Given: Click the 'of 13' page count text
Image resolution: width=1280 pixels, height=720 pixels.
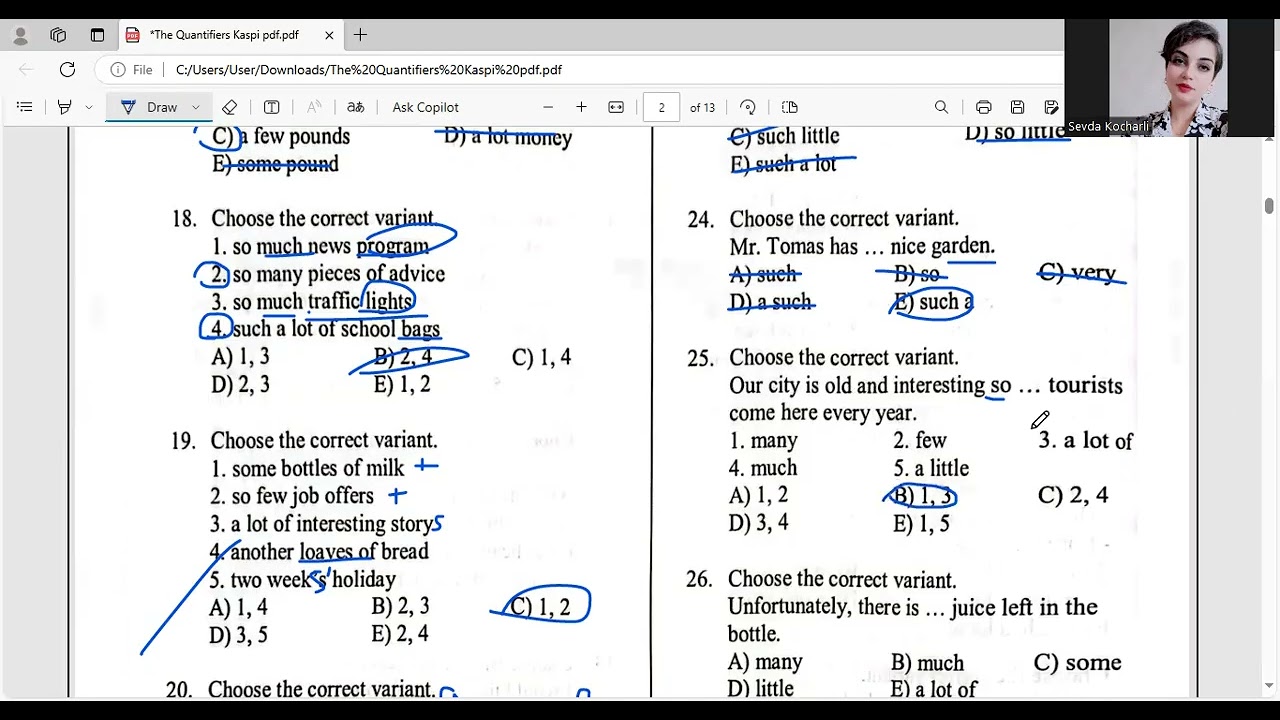Looking at the screenshot, I should tap(702, 107).
